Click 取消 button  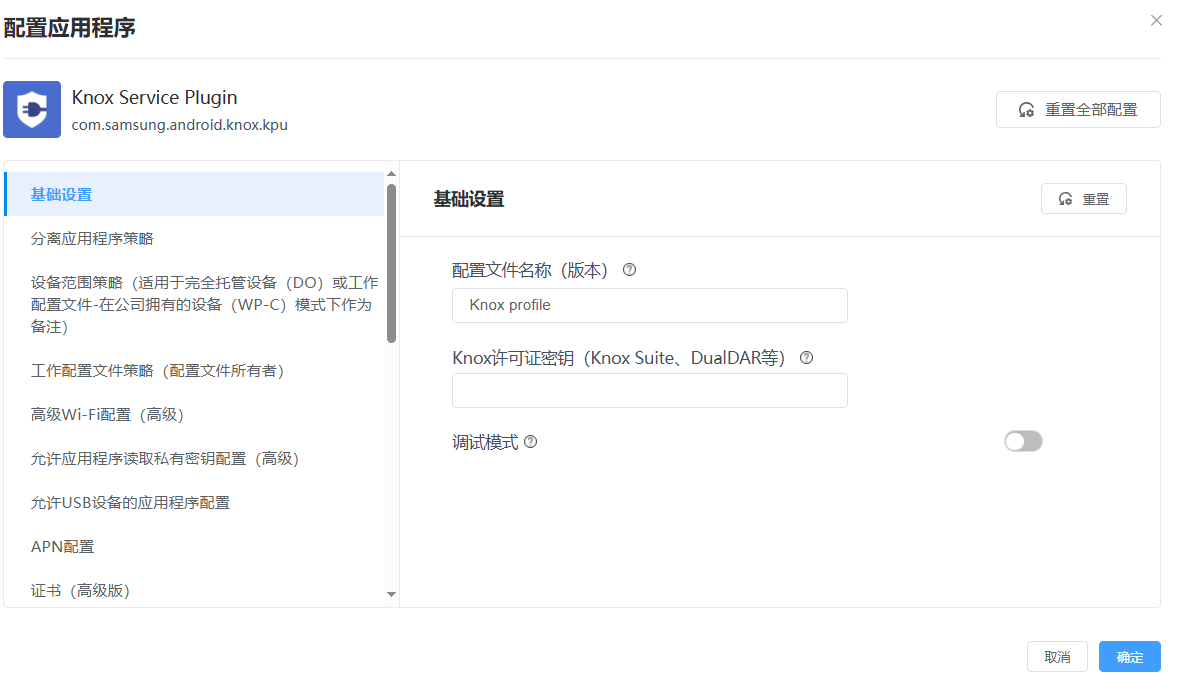(x=1057, y=657)
